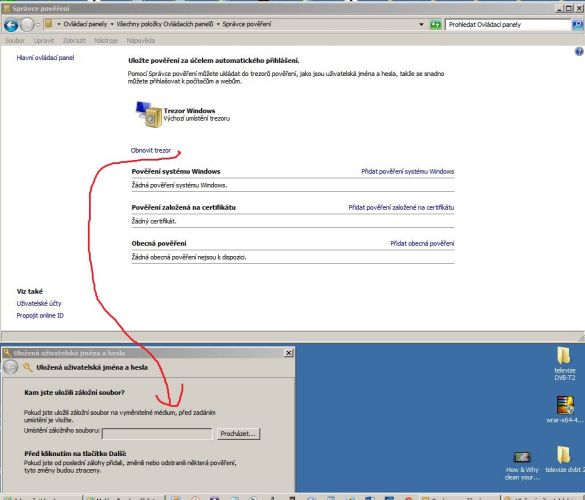Click the Prohledat Ovládací panely search box
The height and width of the screenshot is (500, 585).
pos(508,25)
